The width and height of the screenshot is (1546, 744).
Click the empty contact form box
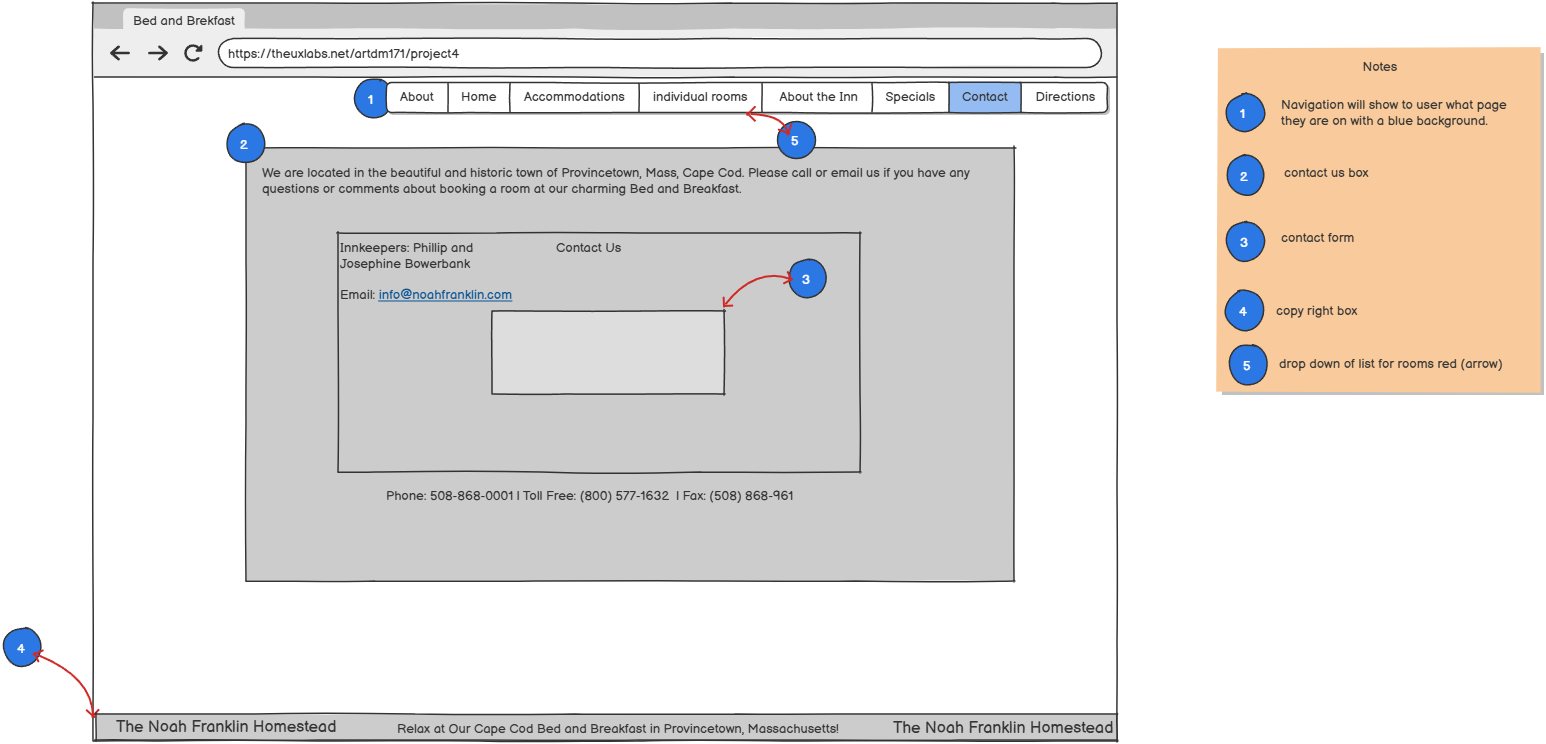(x=608, y=352)
